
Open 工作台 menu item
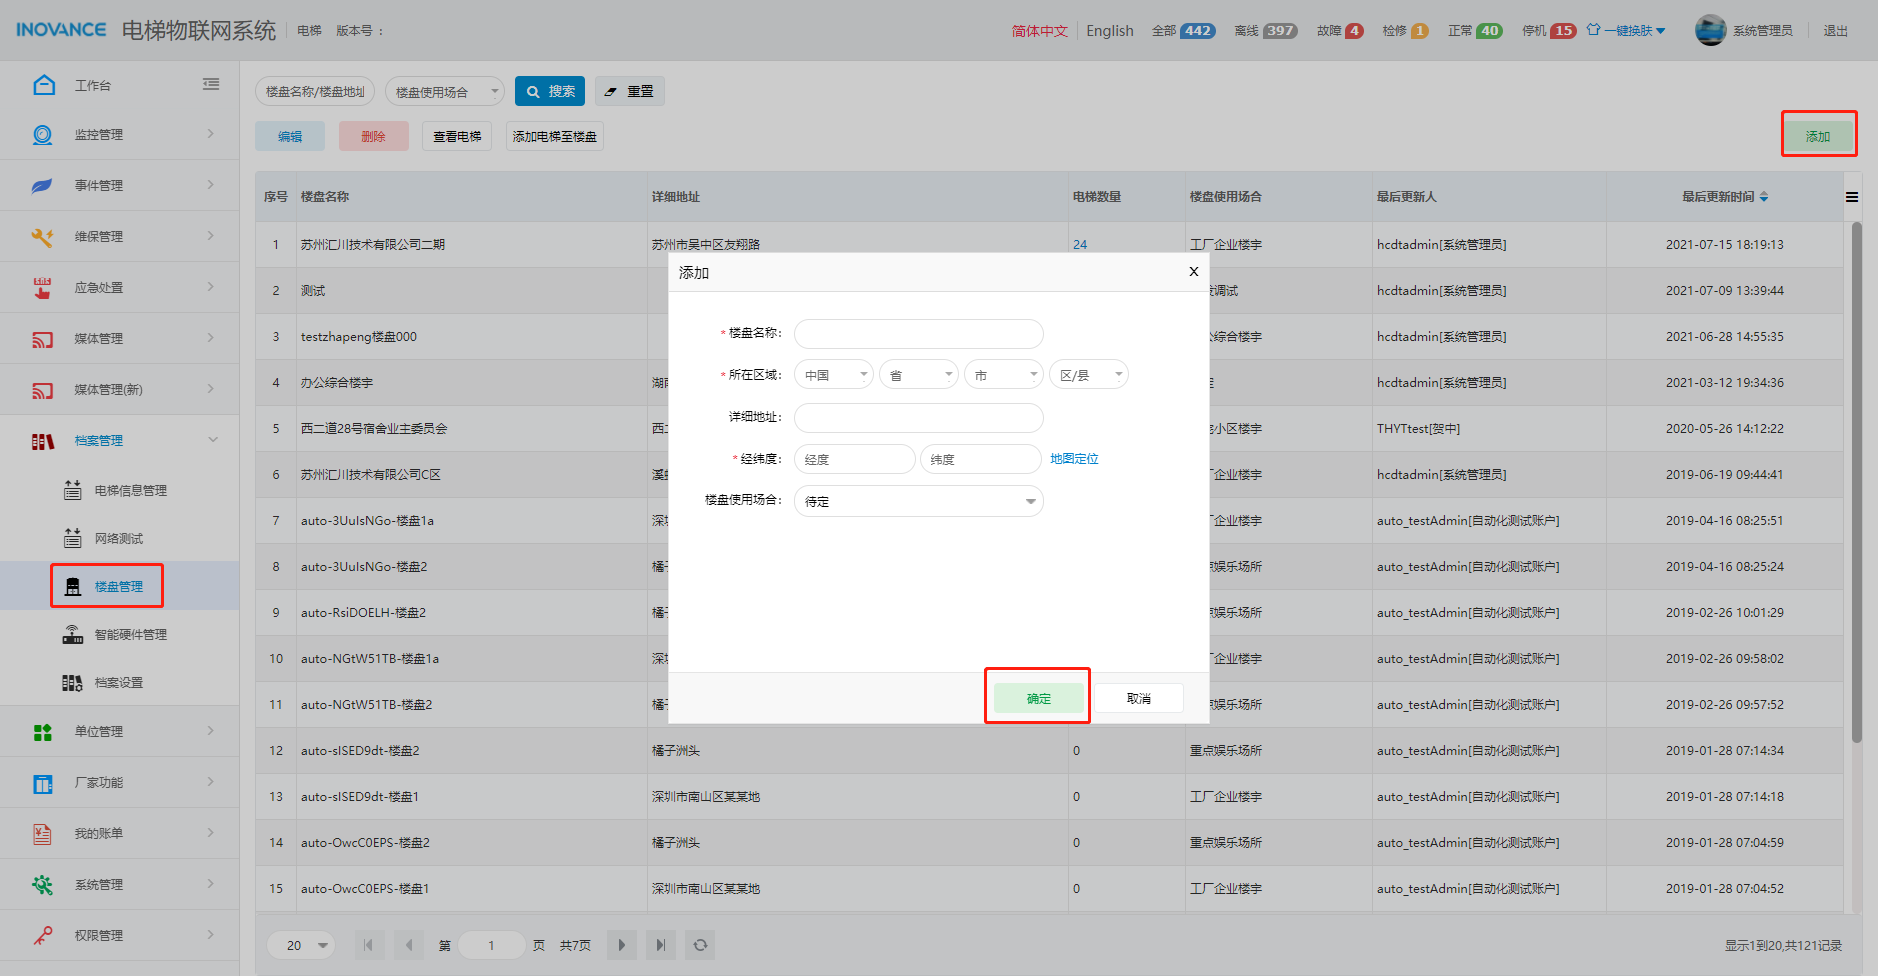(x=93, y=85)
